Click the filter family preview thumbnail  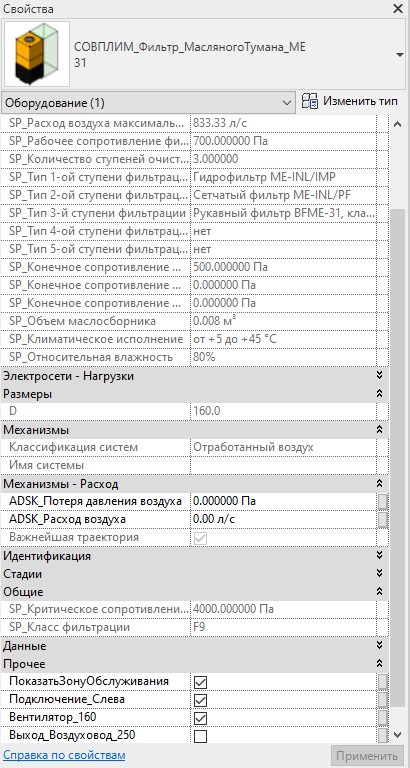[x=37, y=54]
